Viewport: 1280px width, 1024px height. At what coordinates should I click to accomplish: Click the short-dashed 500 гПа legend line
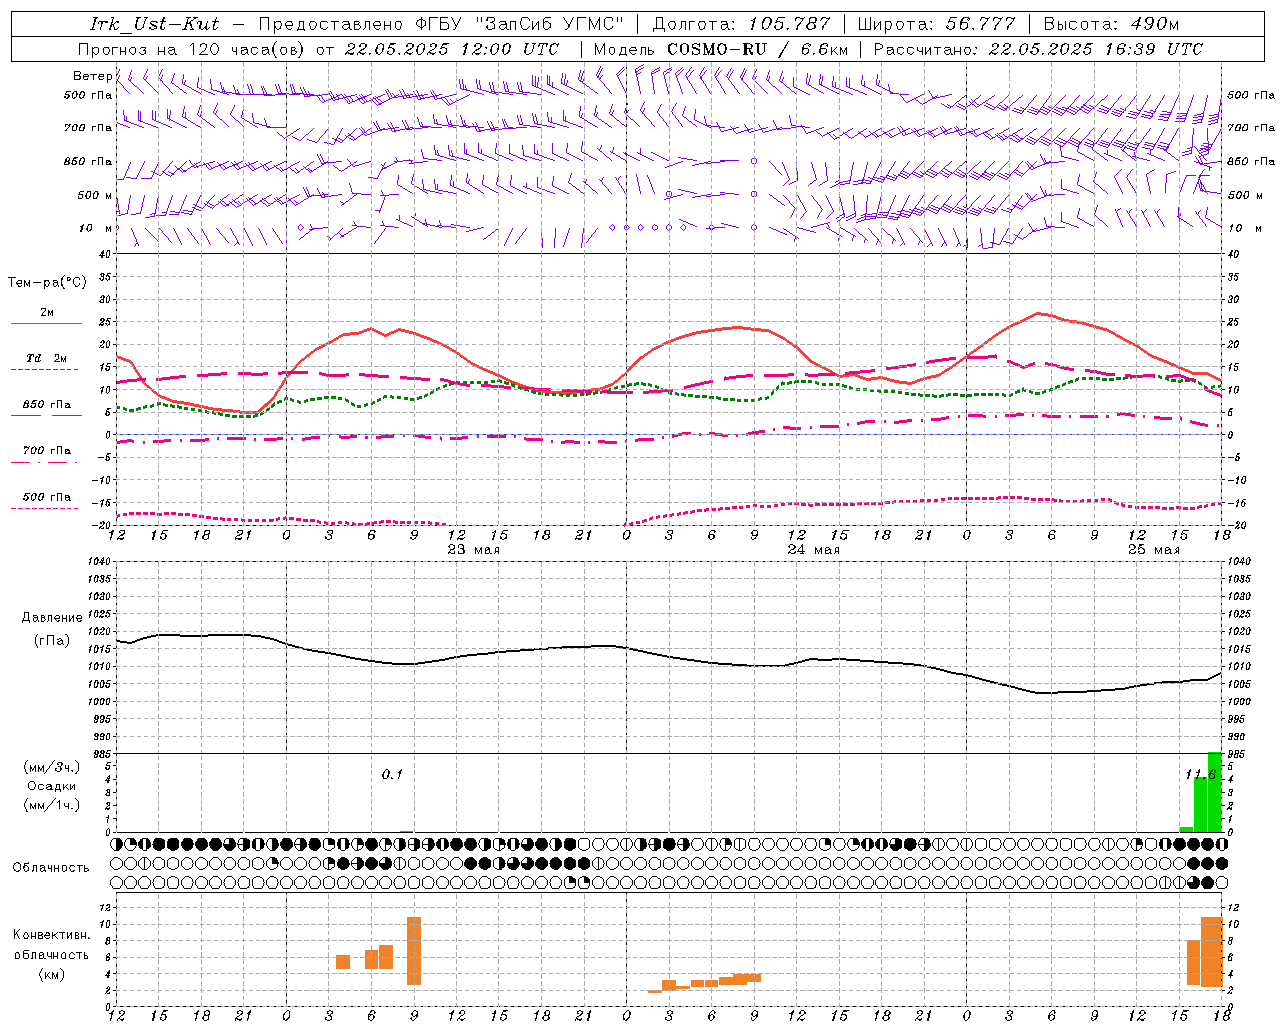pyautogui.click(x=46, y=508)
